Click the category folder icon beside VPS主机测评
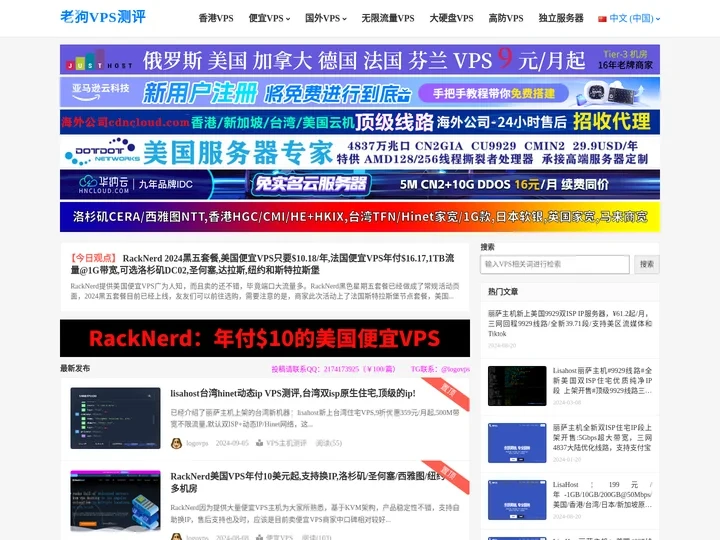720x540 pixels. coord(259,443)
